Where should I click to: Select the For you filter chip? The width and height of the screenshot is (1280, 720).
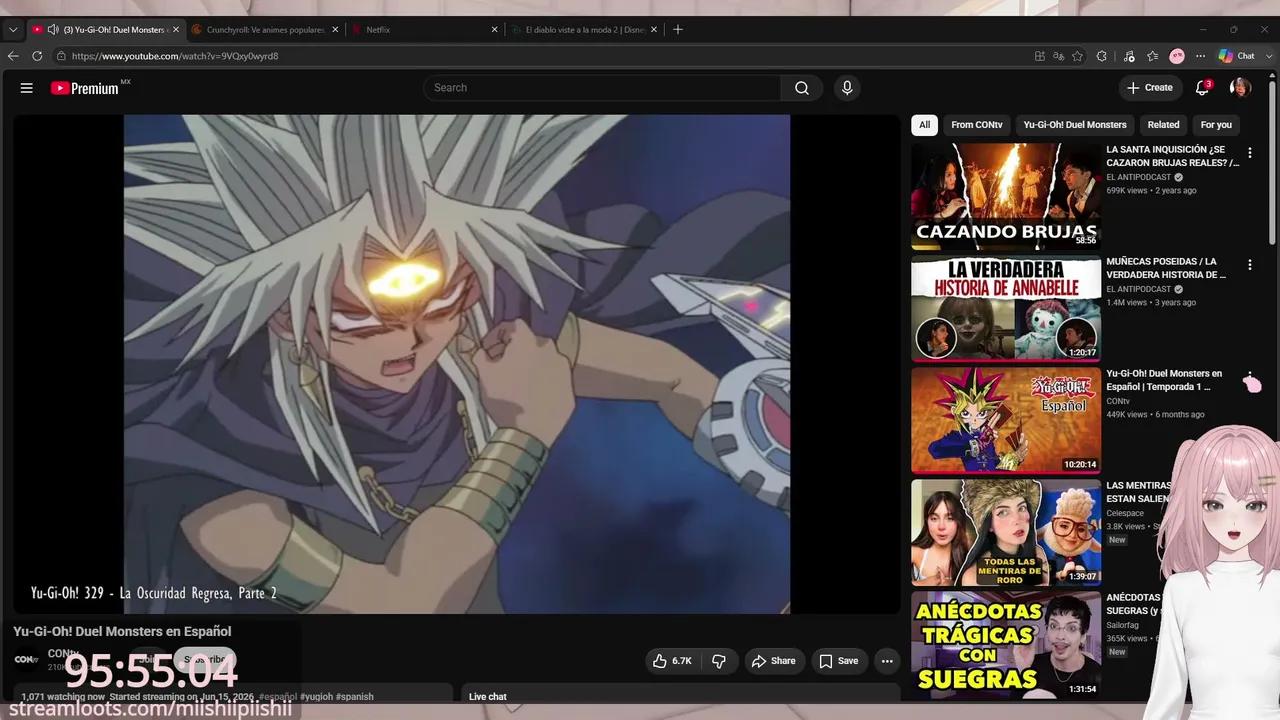pos(1216,125)
